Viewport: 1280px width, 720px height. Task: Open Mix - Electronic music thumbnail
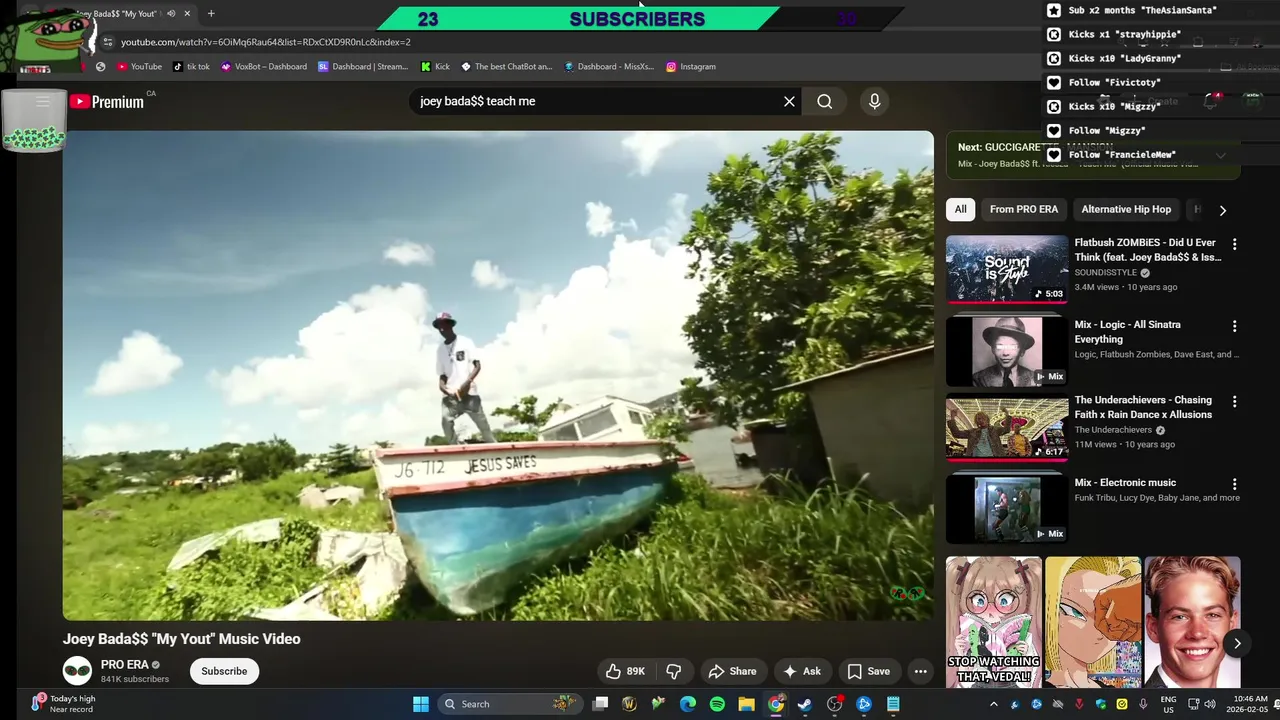click(x=1007, y=509)
